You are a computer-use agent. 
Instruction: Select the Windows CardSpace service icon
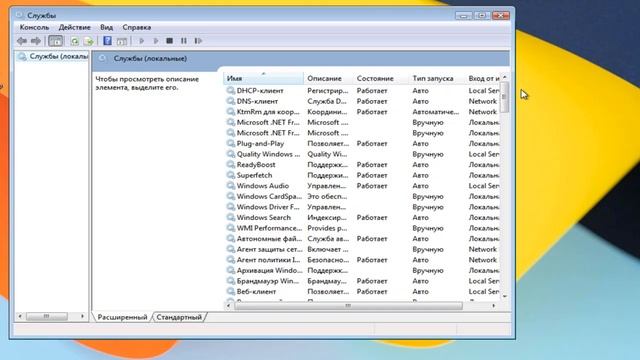pyautogui.click(x=231, y=197)
